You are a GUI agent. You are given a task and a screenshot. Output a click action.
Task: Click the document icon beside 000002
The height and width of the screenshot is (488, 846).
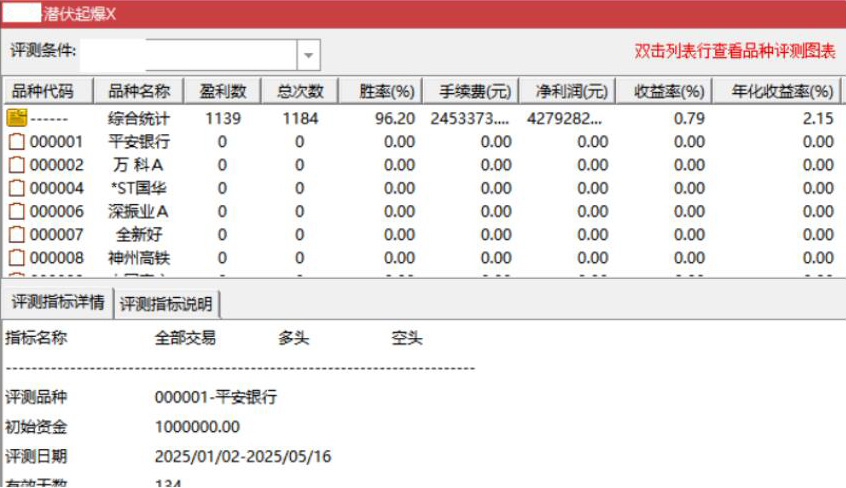tap(17, 165)
